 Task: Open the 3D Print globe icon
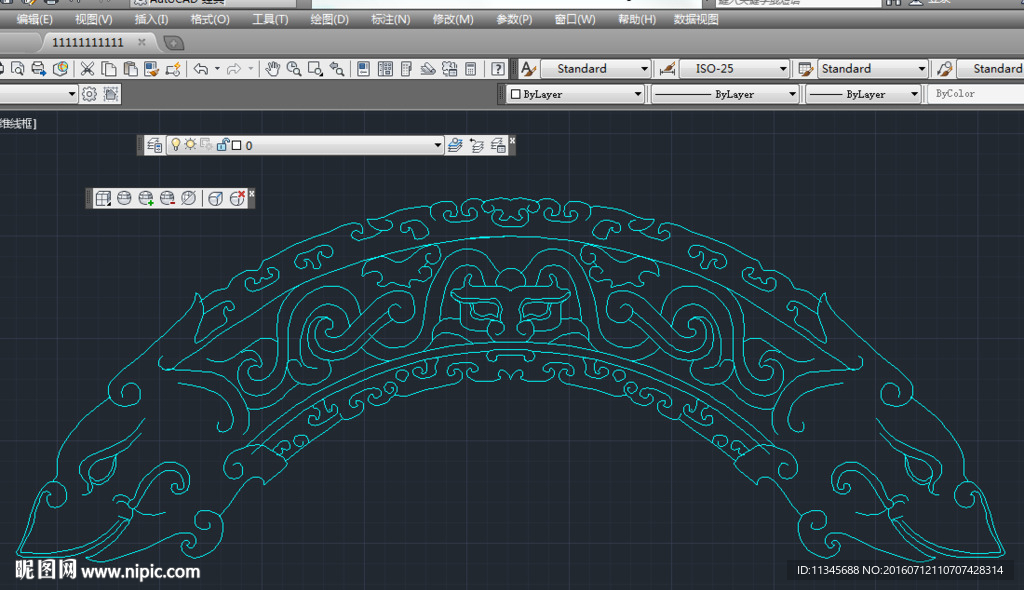[x=60, y=69]
